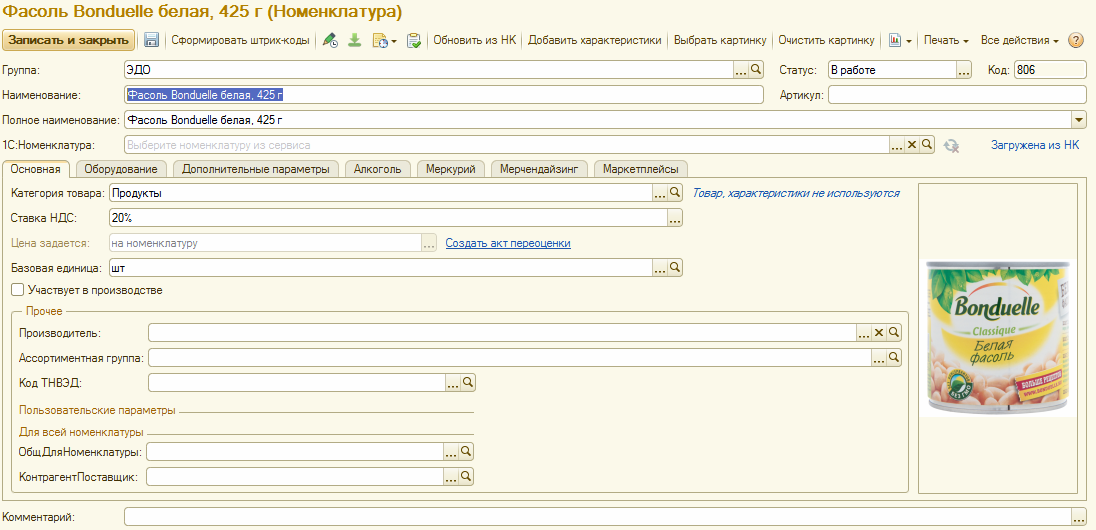This screenshot has height=530, width=1096.
Task: Click magnifier in ОбщДляНоменклатуры field
Action: 466,452
